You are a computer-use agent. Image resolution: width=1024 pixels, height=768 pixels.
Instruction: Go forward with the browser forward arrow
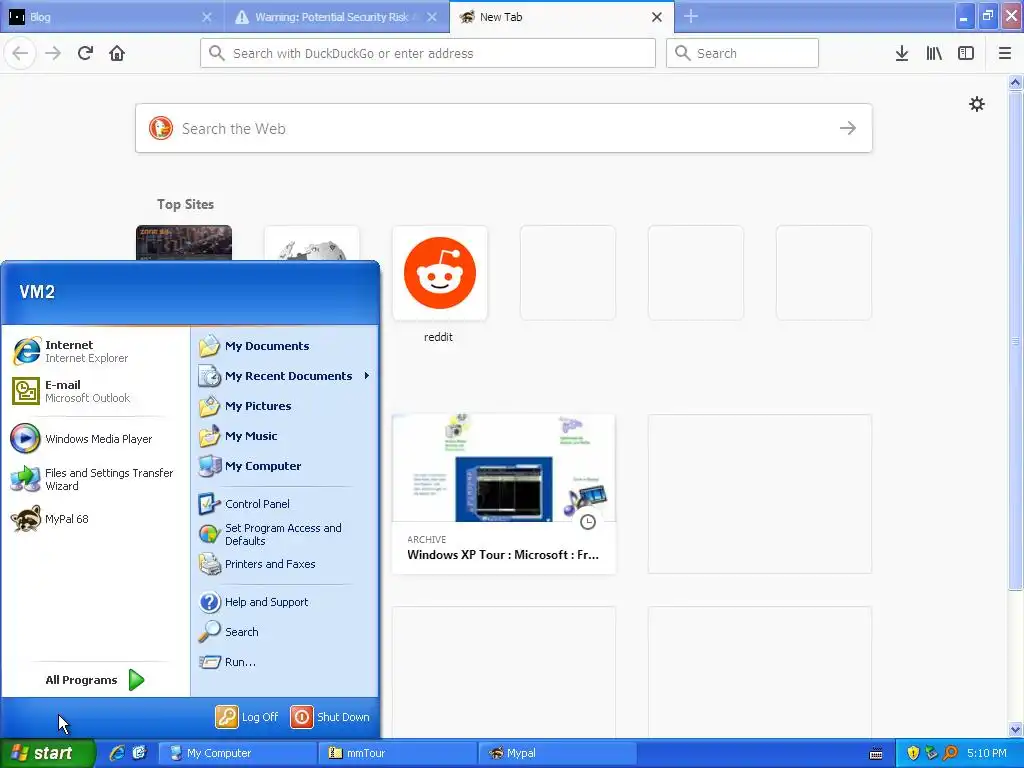[x=53, y=53]
